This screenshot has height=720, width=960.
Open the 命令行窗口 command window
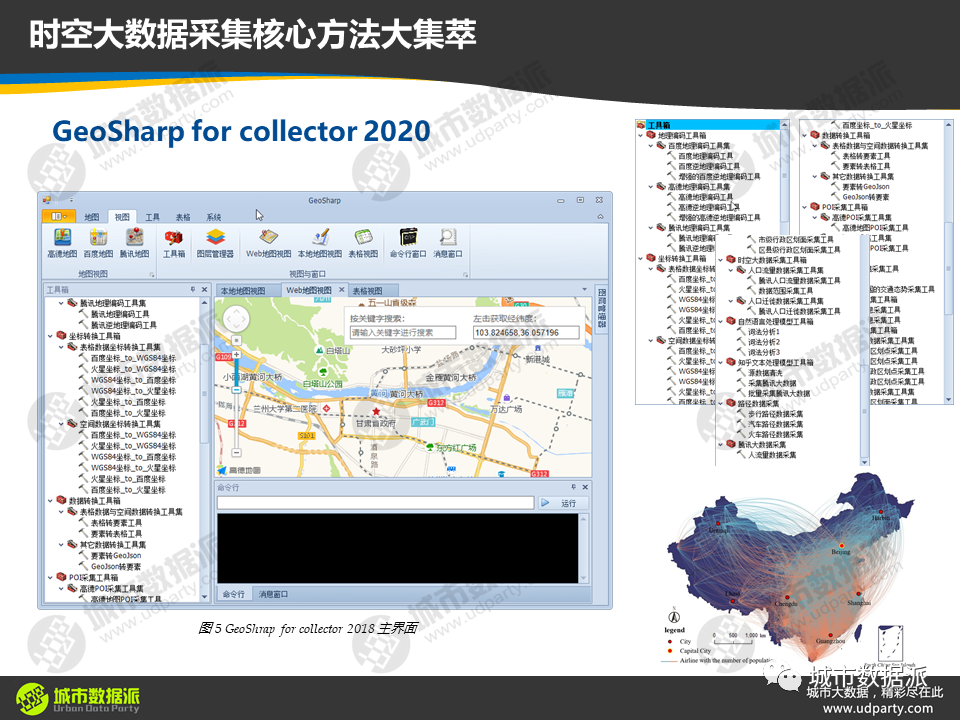point(408,243)
